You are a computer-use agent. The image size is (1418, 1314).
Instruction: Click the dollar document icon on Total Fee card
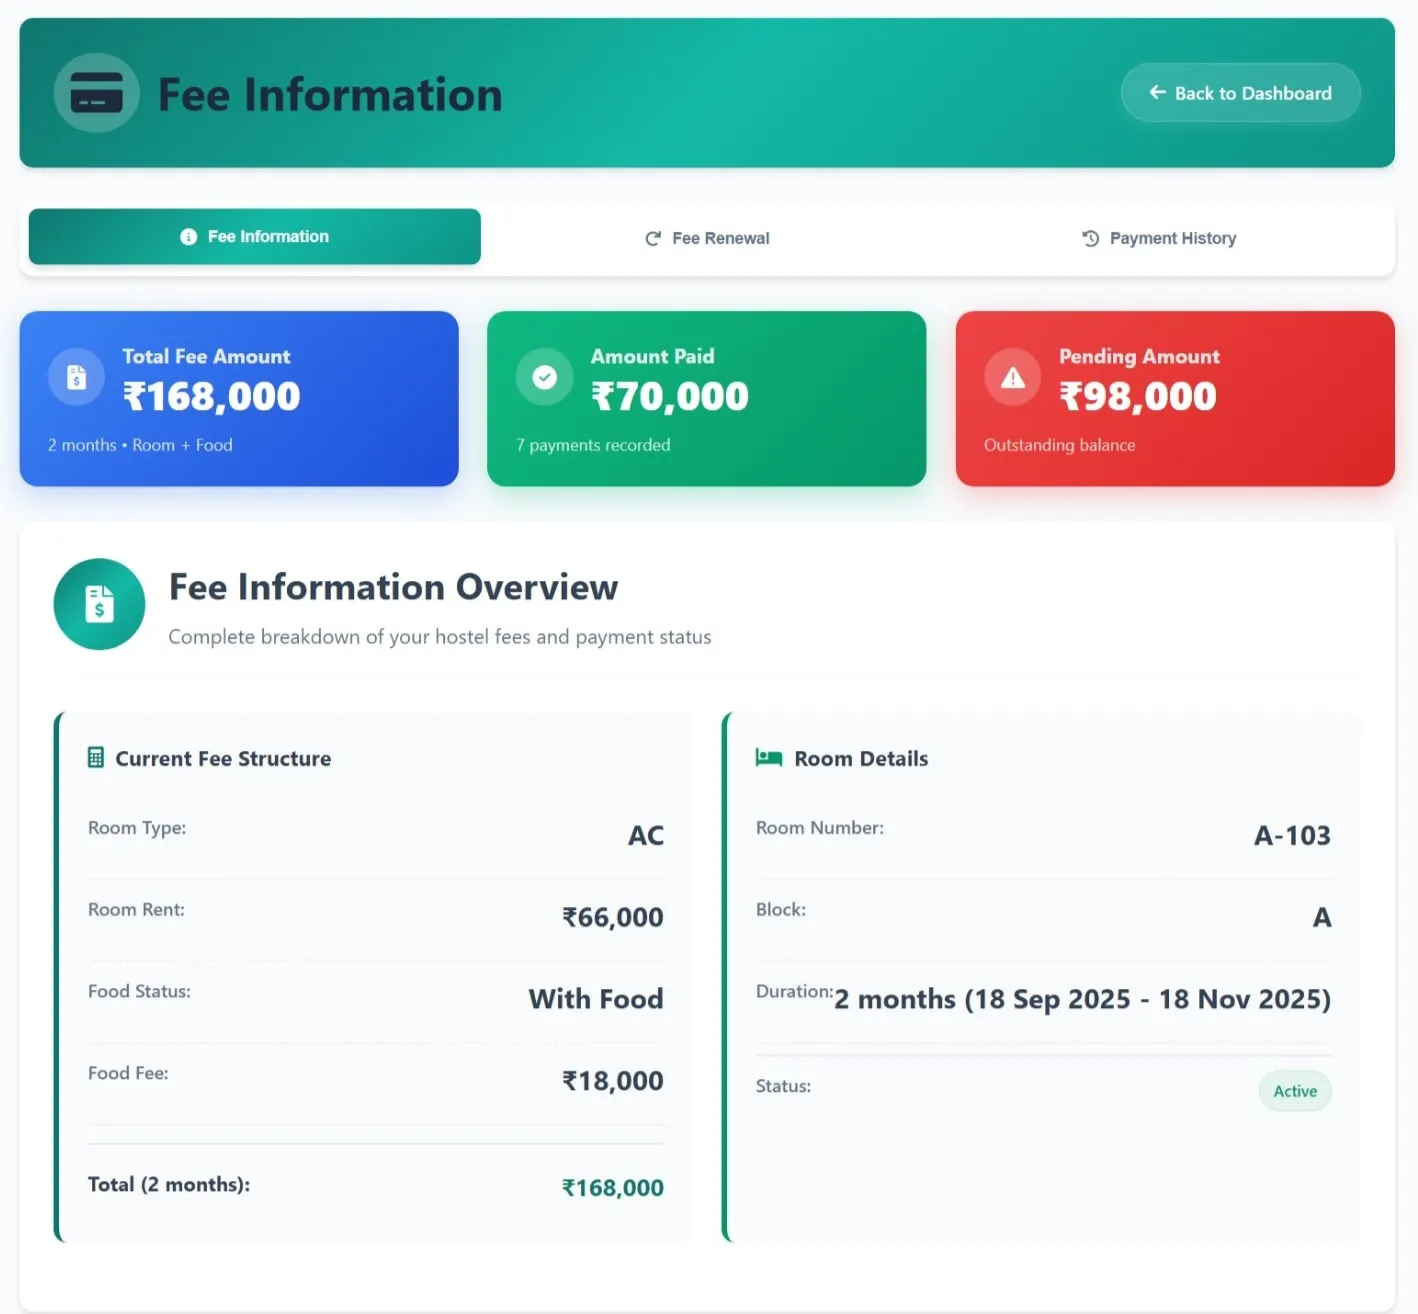click(75, 377)
